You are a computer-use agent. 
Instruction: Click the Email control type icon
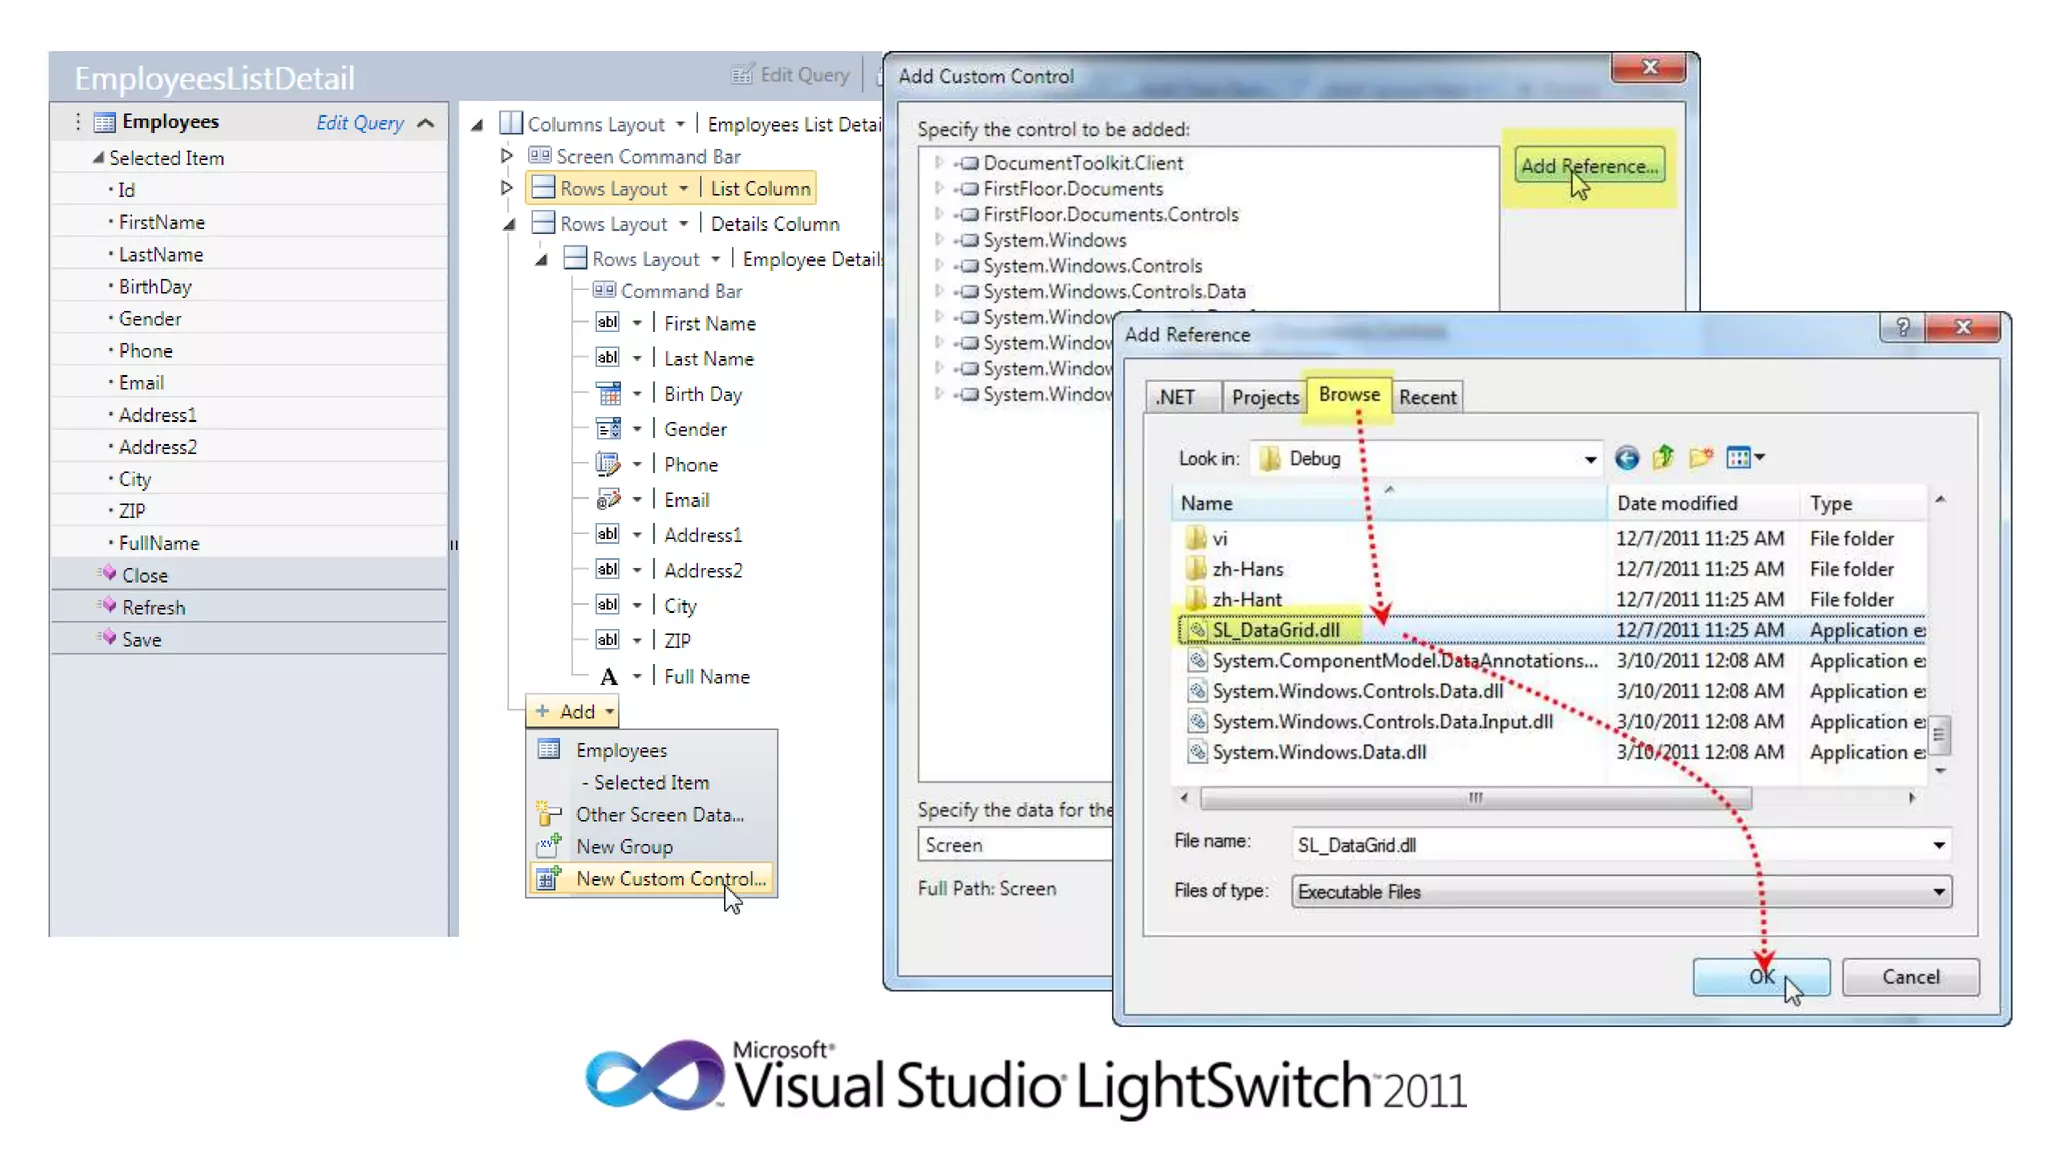pos(608,499)
